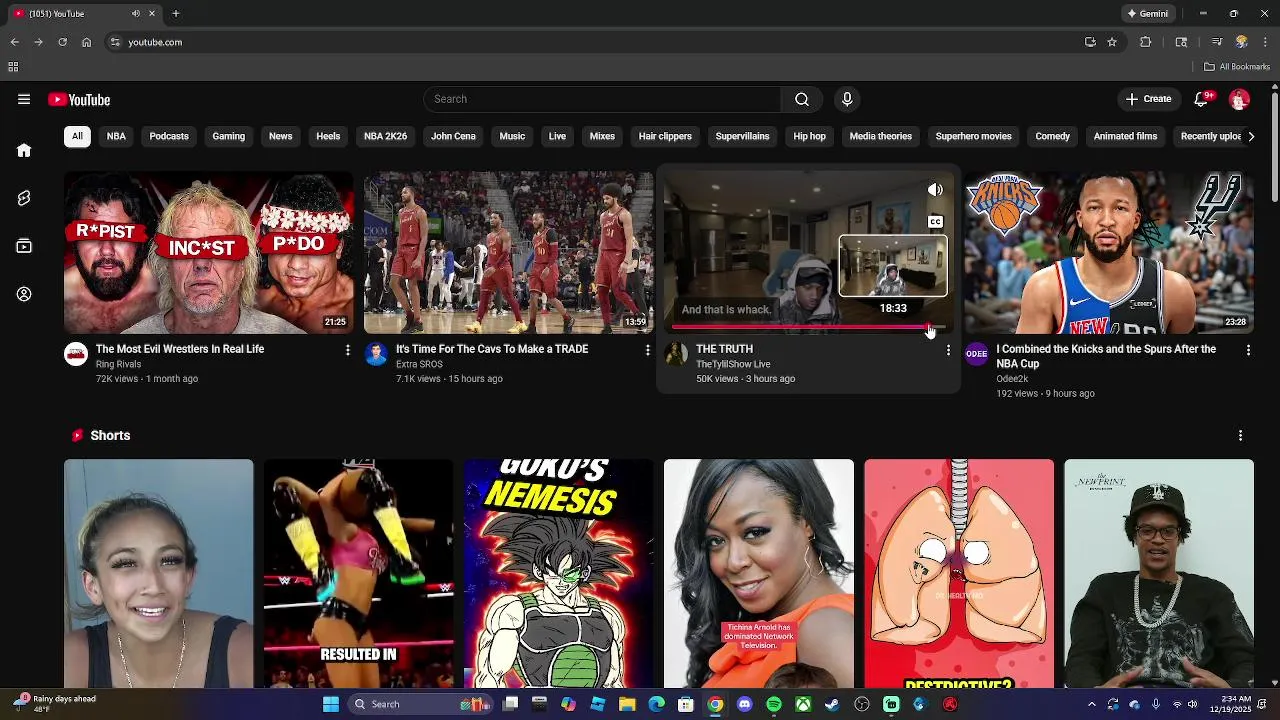This screenshot has width=1280, height=720.
Task: Open the Knicks and Spurs video thumbnail
Action: point(1108,252)
